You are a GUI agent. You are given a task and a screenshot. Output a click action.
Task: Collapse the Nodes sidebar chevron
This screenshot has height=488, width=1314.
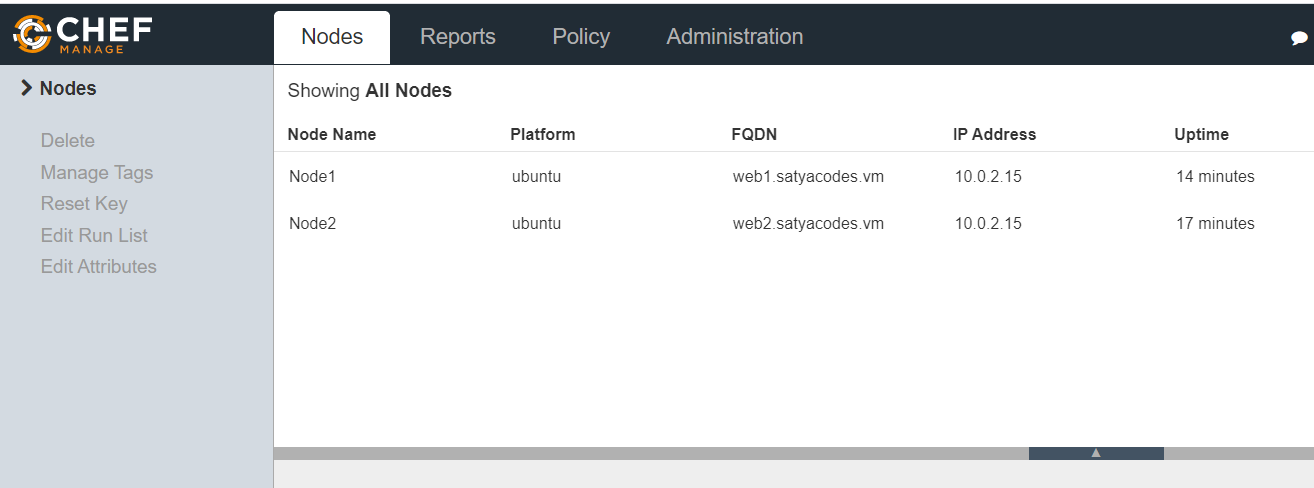(x=26, y=89)
